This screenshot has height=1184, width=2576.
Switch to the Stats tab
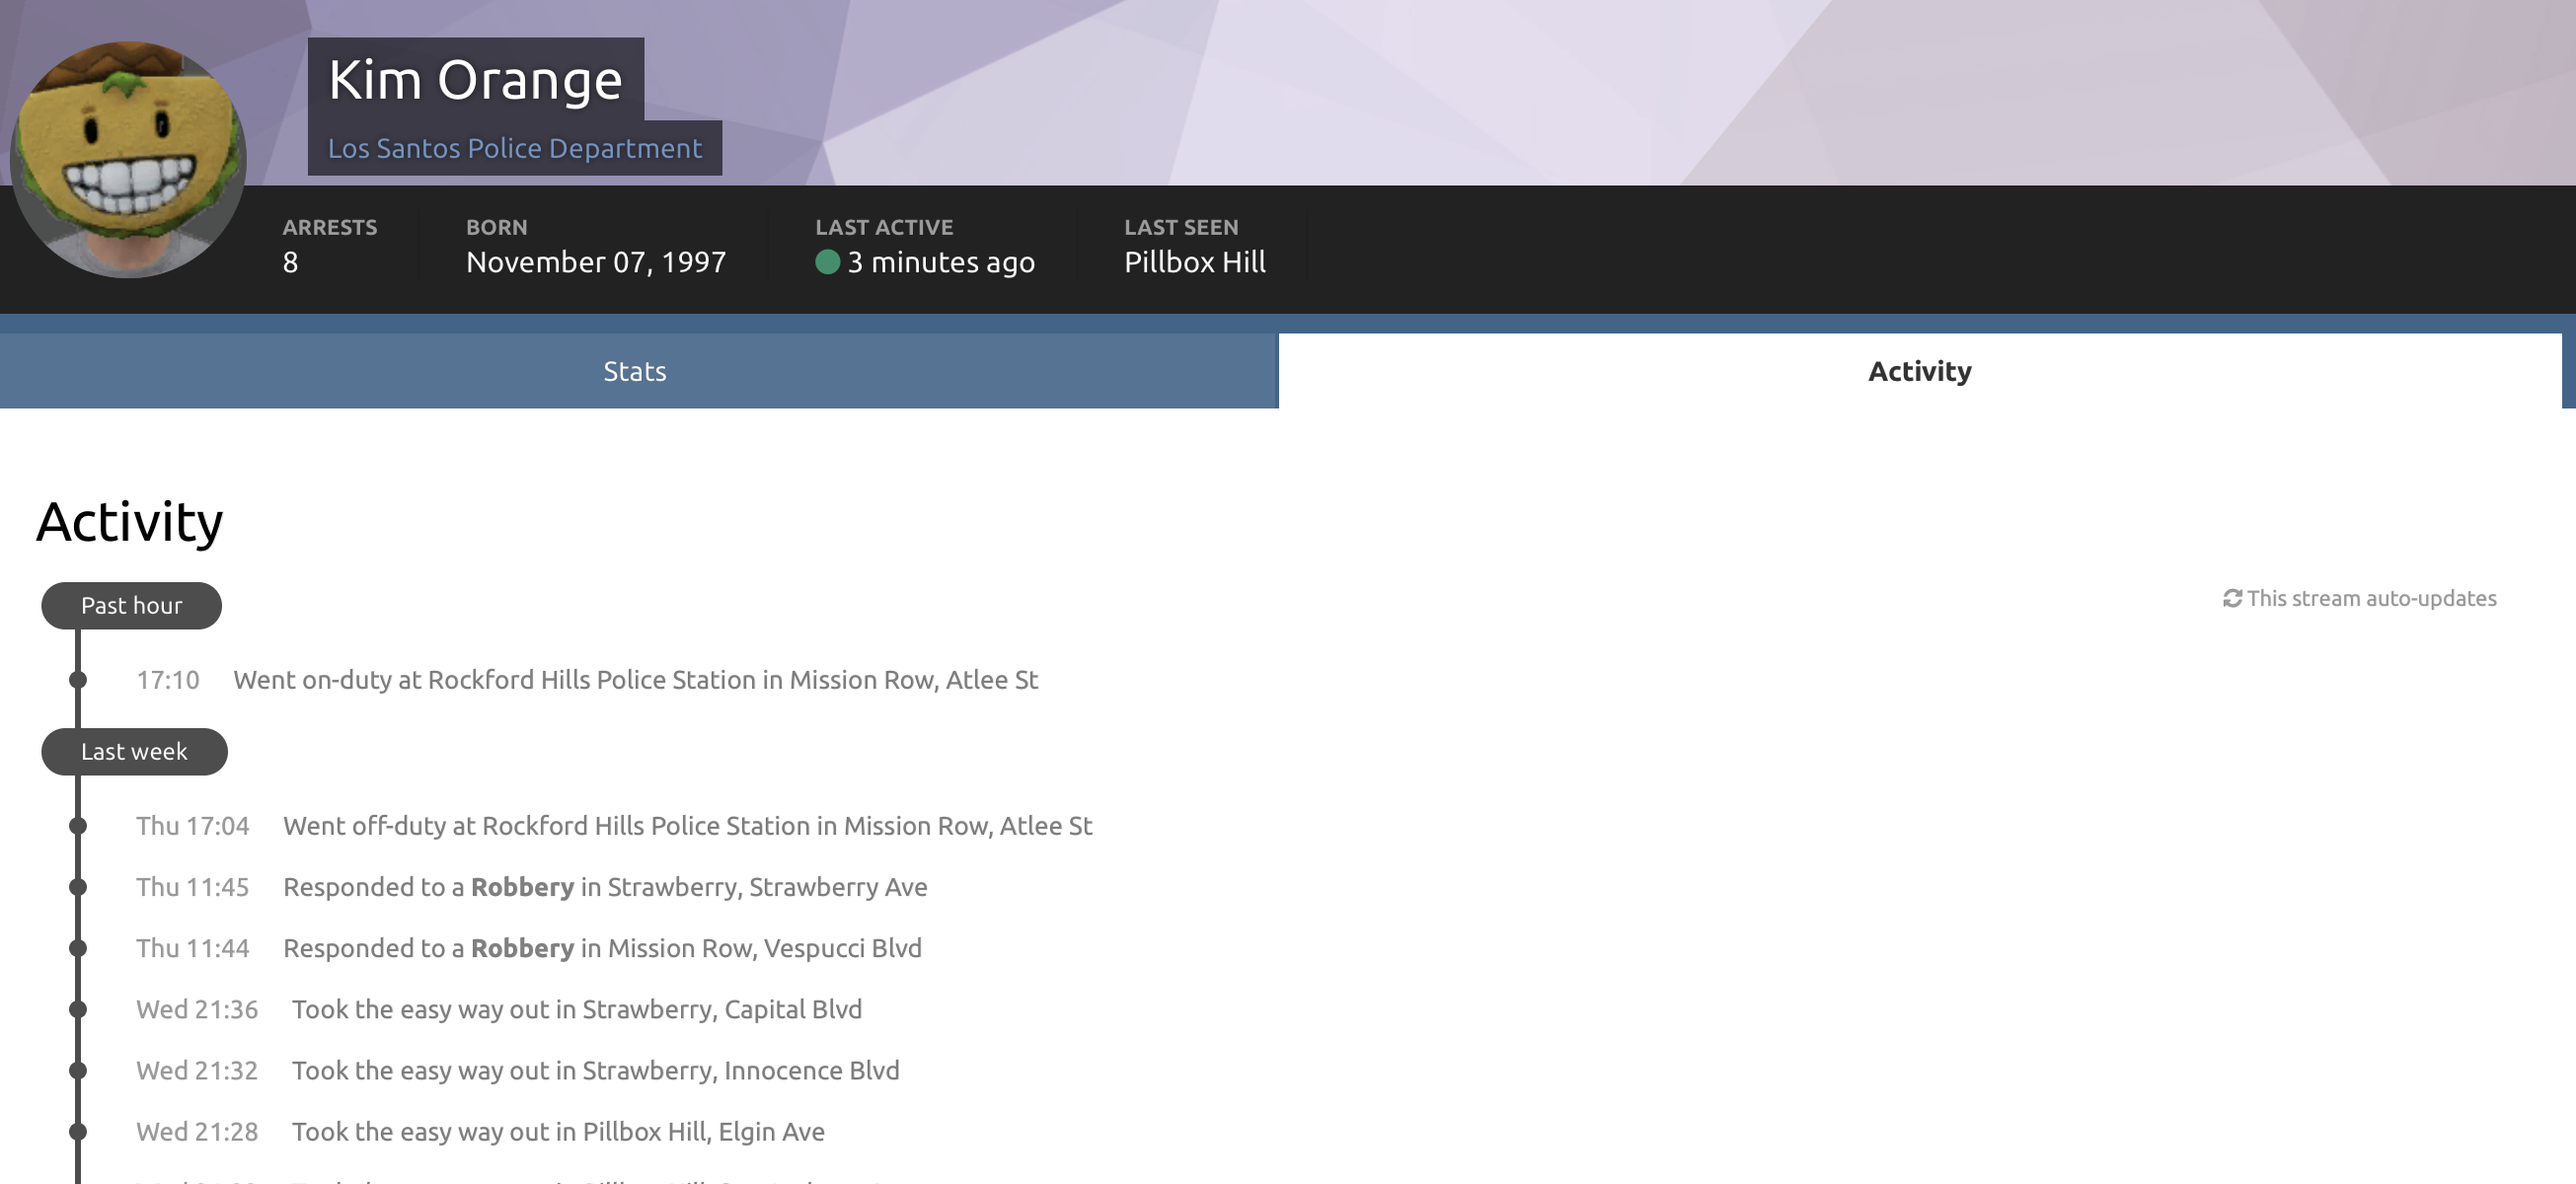click(x=634, y=371)
